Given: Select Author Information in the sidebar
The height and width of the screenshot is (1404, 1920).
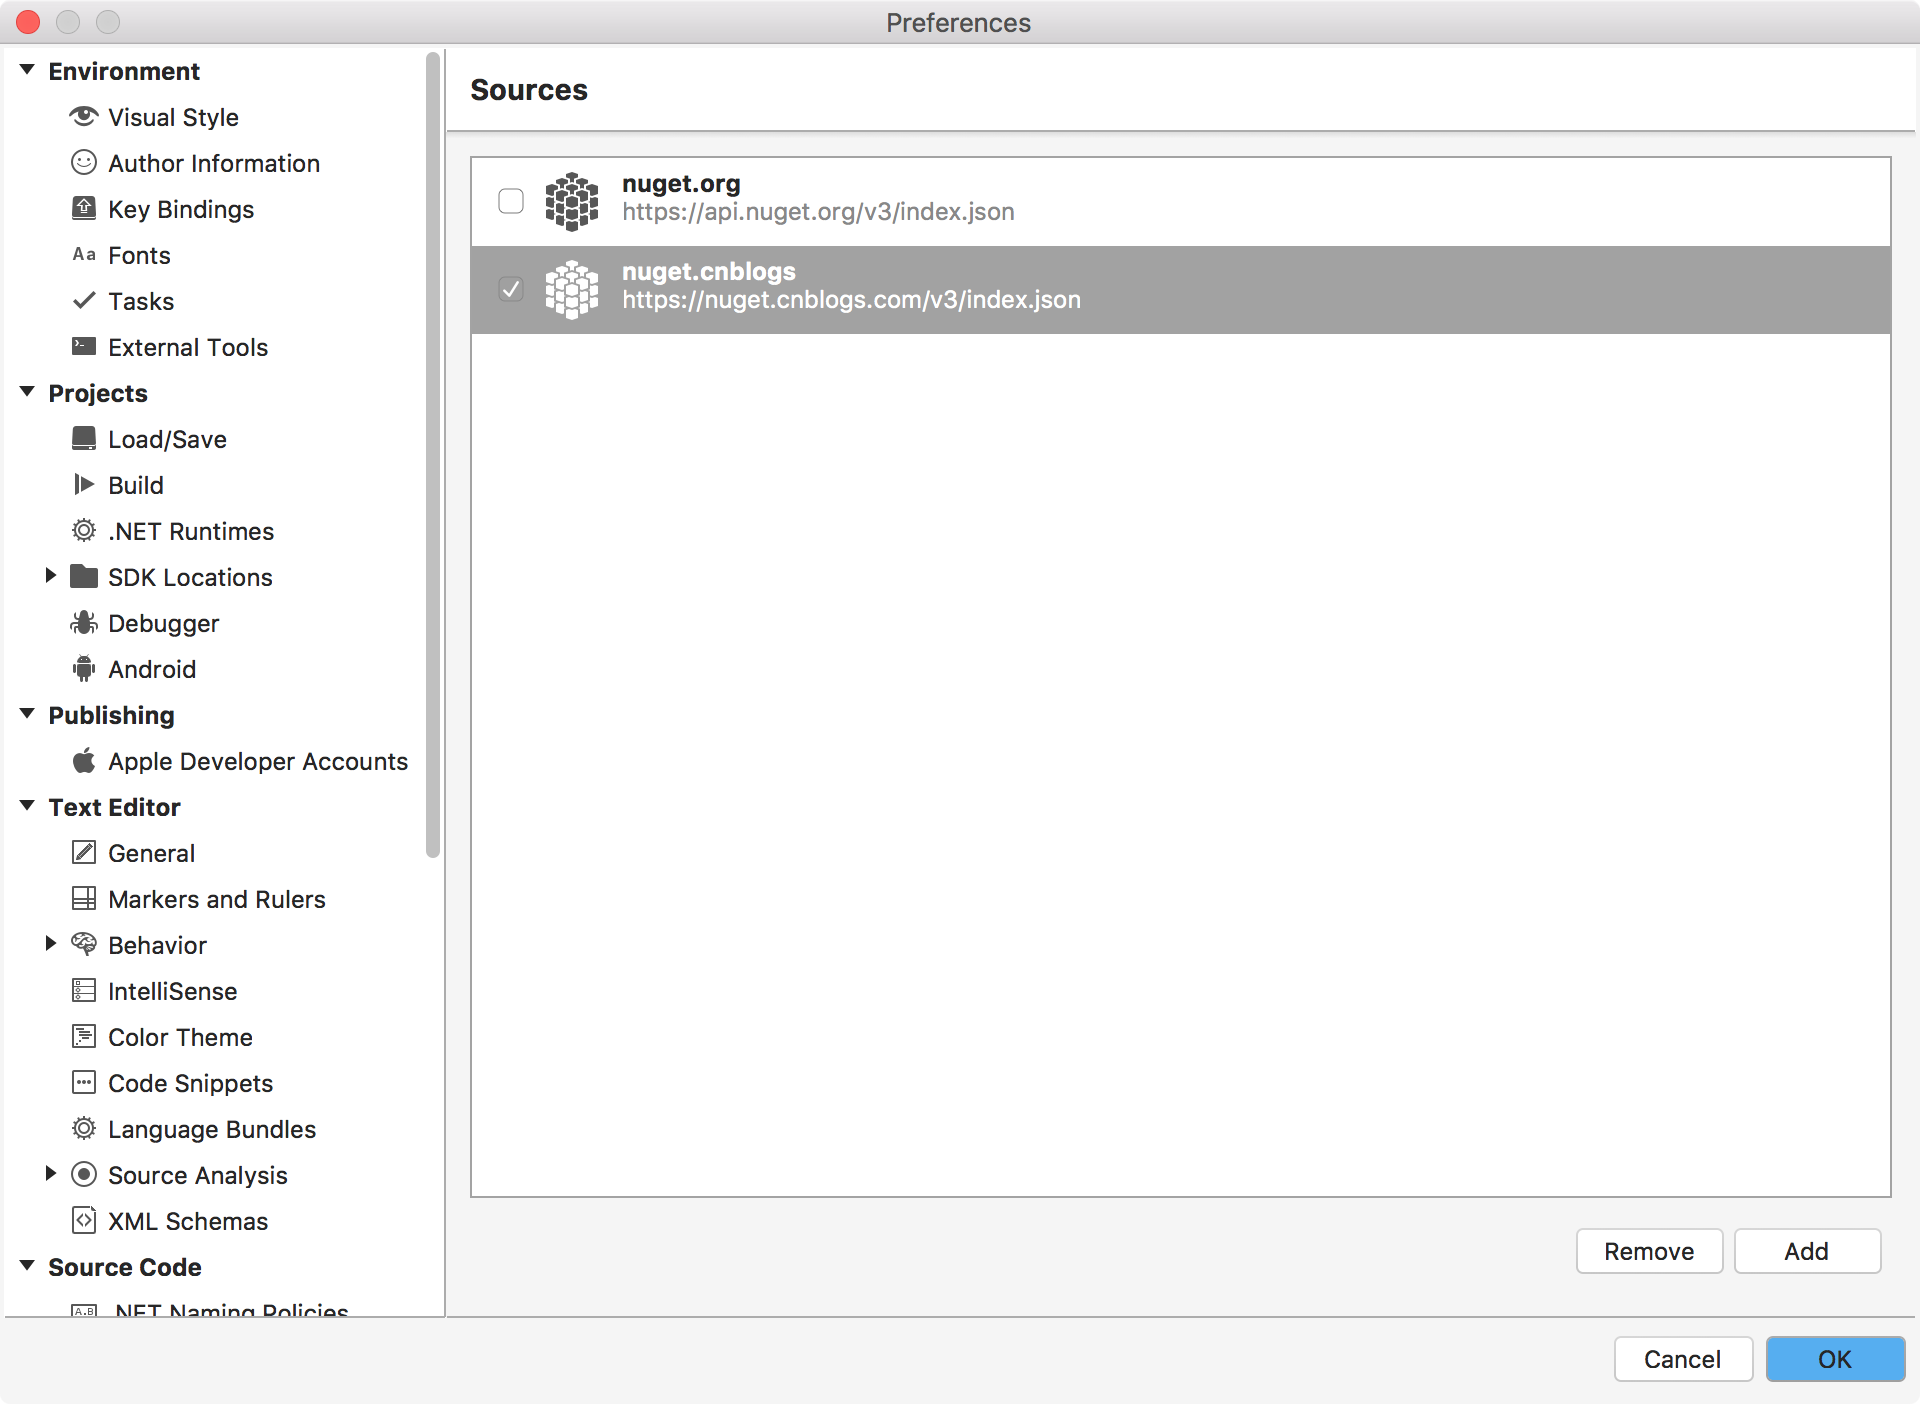Looking at the screenshot, I should point(214,163).
